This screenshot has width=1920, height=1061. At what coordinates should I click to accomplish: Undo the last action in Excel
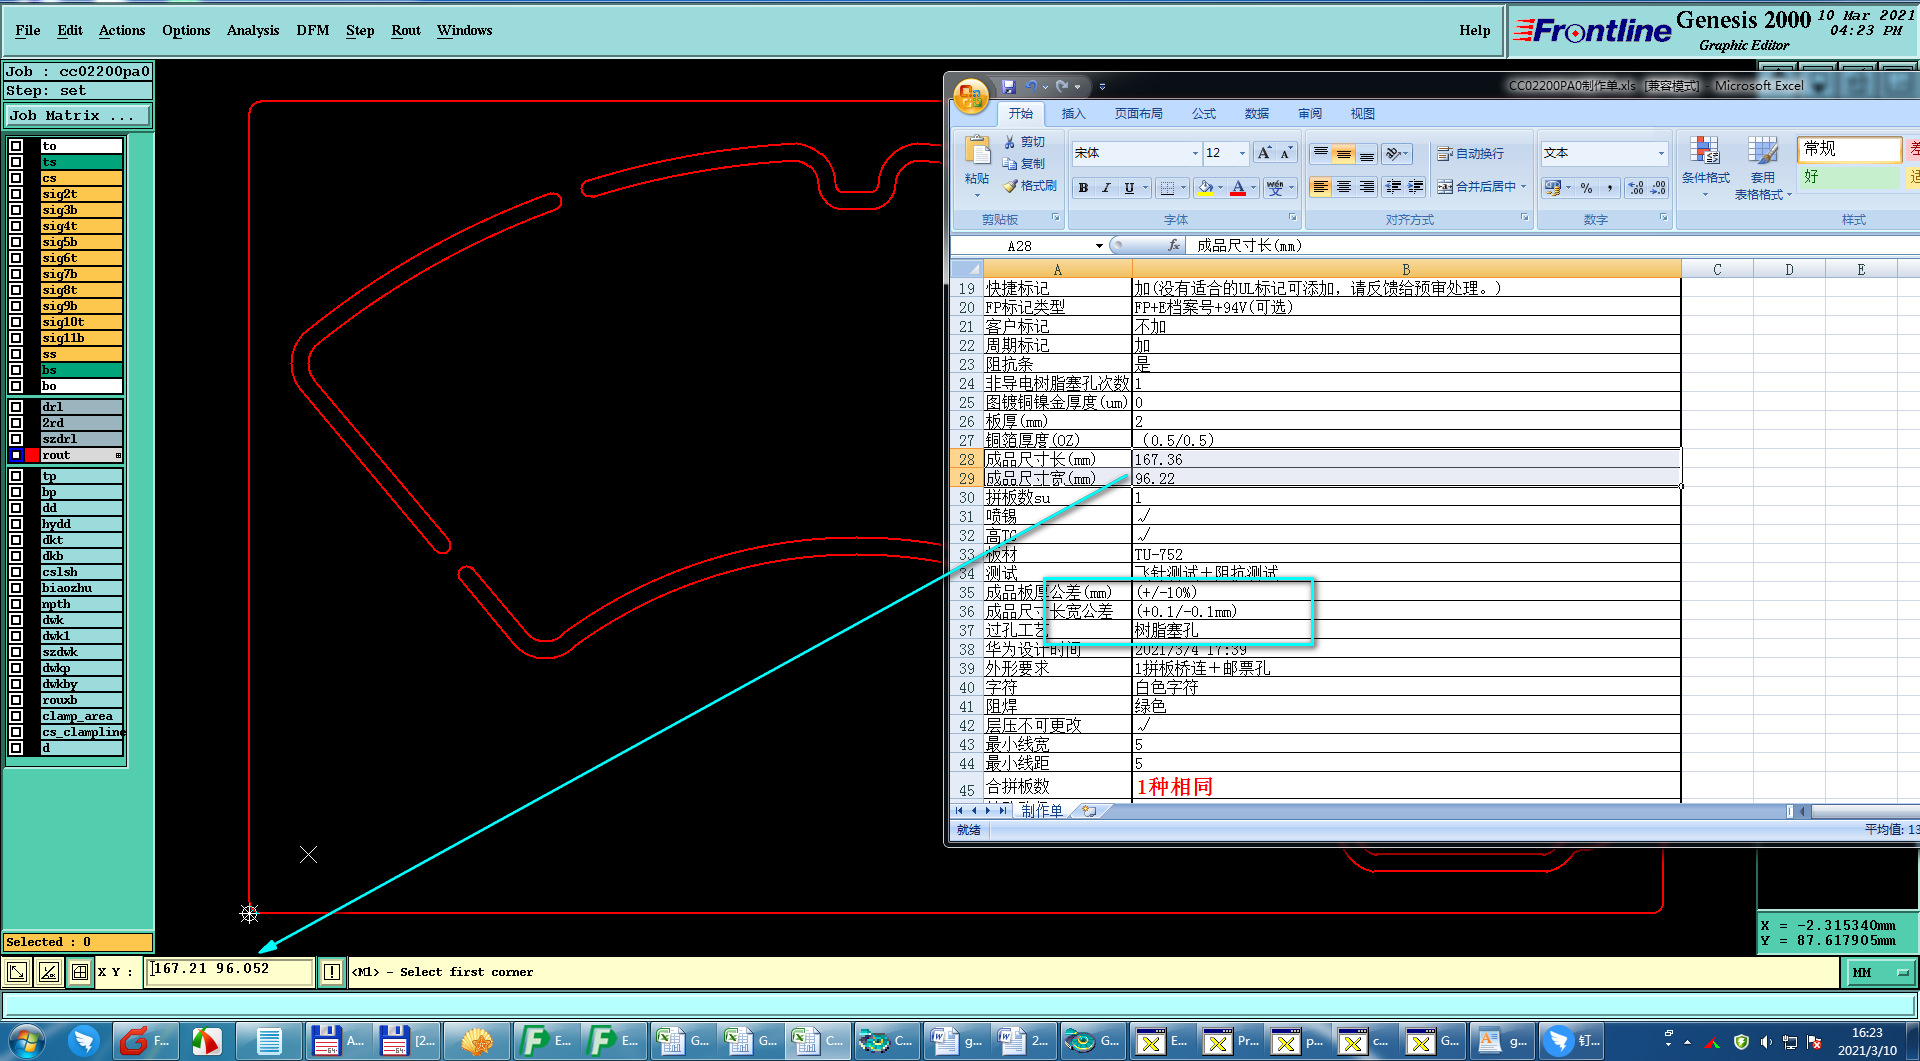tap(1031, 87)
